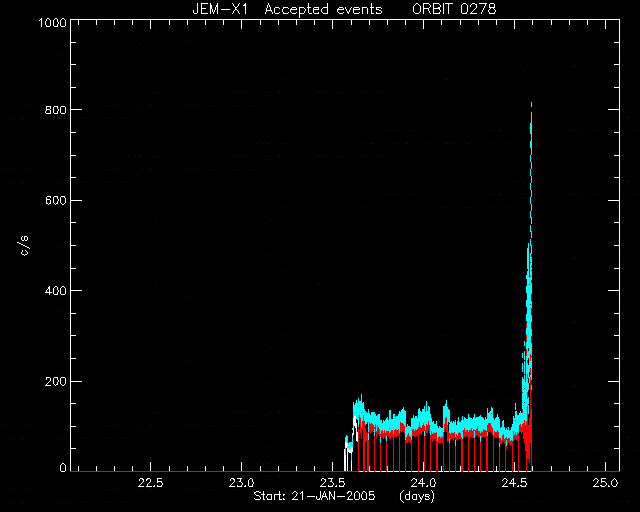Click the 800 y-axis tick label

pyautogui.click(x=56, y=110)
